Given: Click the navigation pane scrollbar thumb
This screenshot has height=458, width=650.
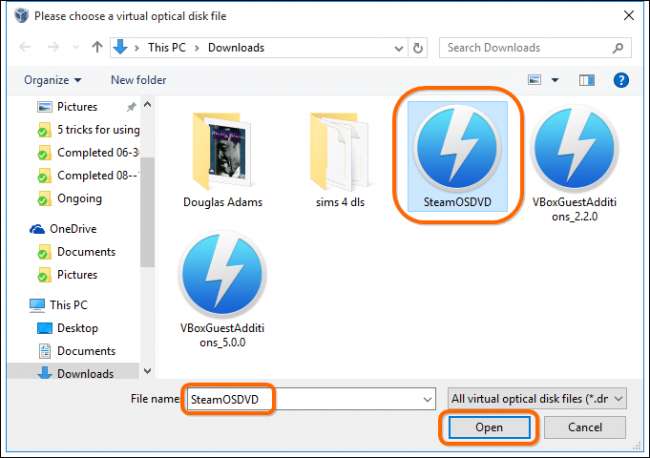Looking at the screenshot, I should tap(147, 212).
